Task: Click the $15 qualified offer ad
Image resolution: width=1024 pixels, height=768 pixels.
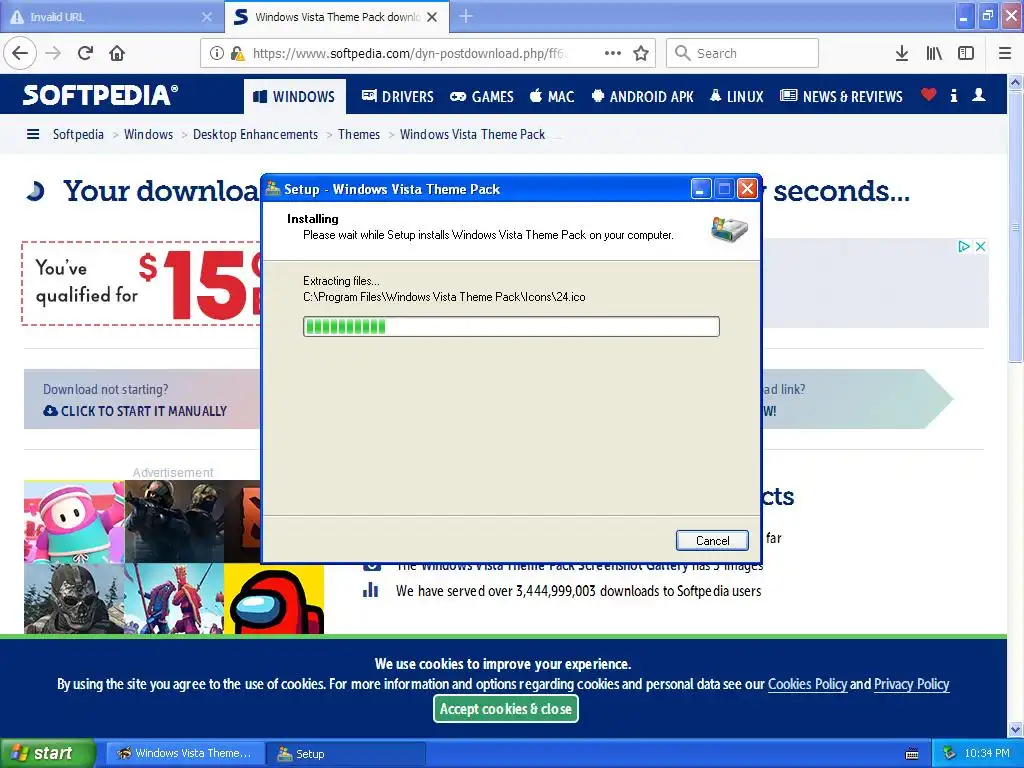Action: click(141, 283)
